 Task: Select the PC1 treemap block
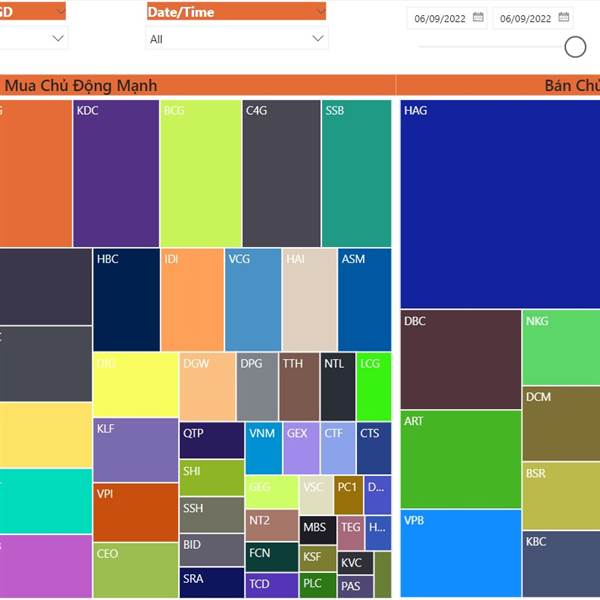click(348, 495)
